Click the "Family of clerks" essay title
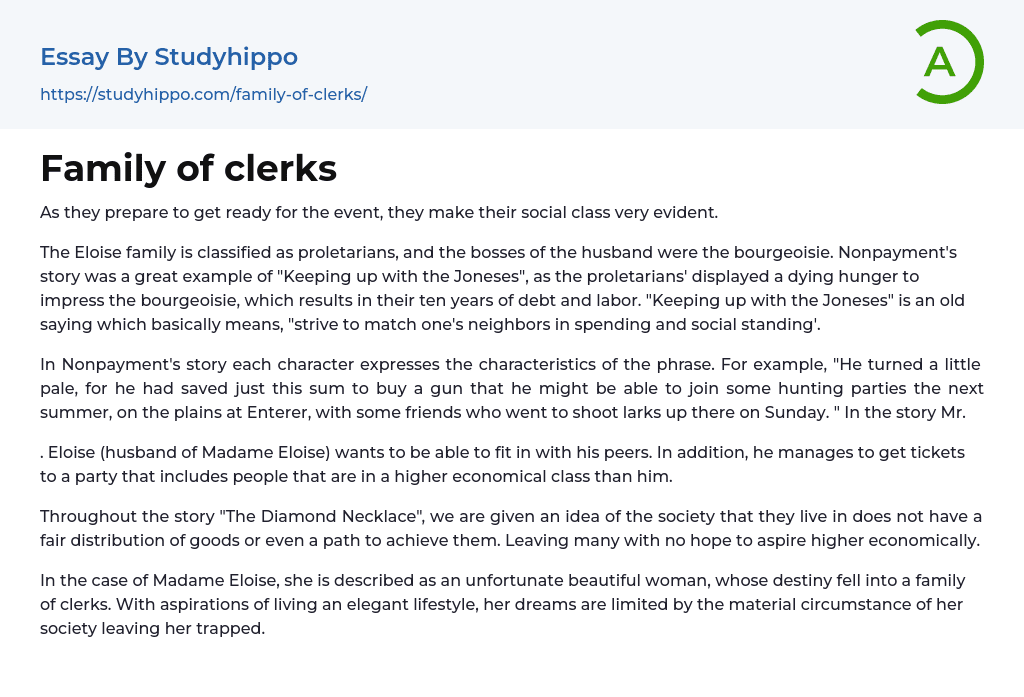Screen dimensions: 1024x697 coord(188,169)
